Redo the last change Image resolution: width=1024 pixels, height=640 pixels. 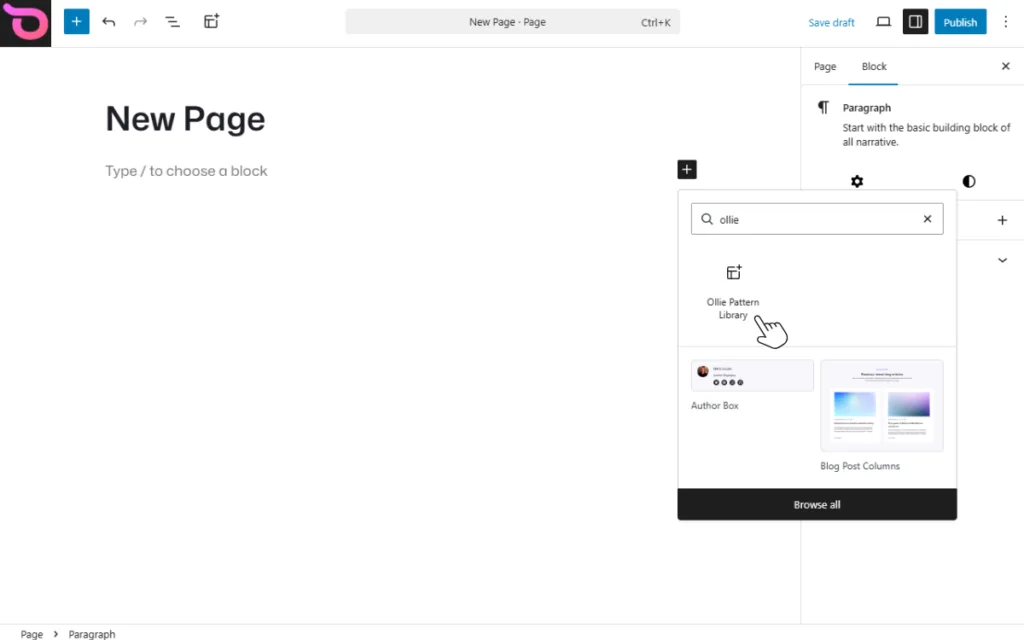tap(141, 21)
